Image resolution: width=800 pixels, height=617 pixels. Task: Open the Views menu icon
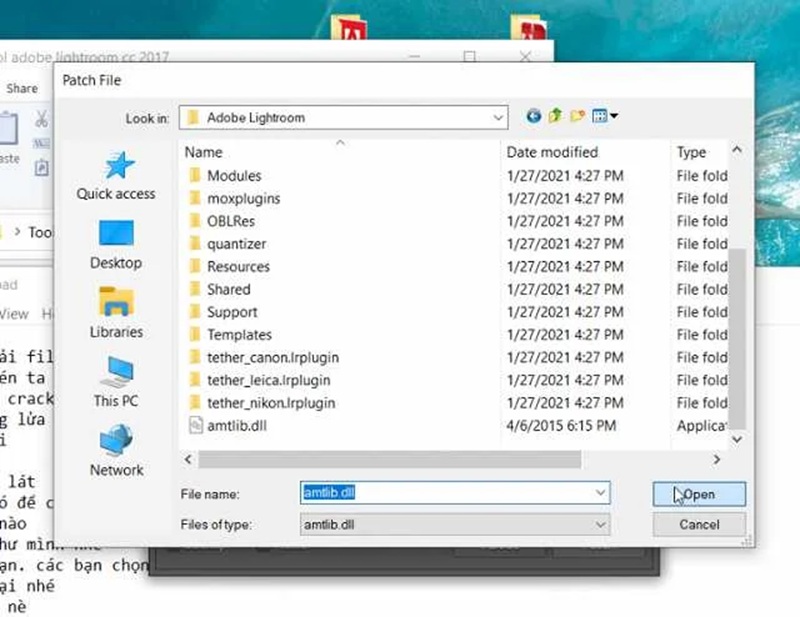point(602,115)
